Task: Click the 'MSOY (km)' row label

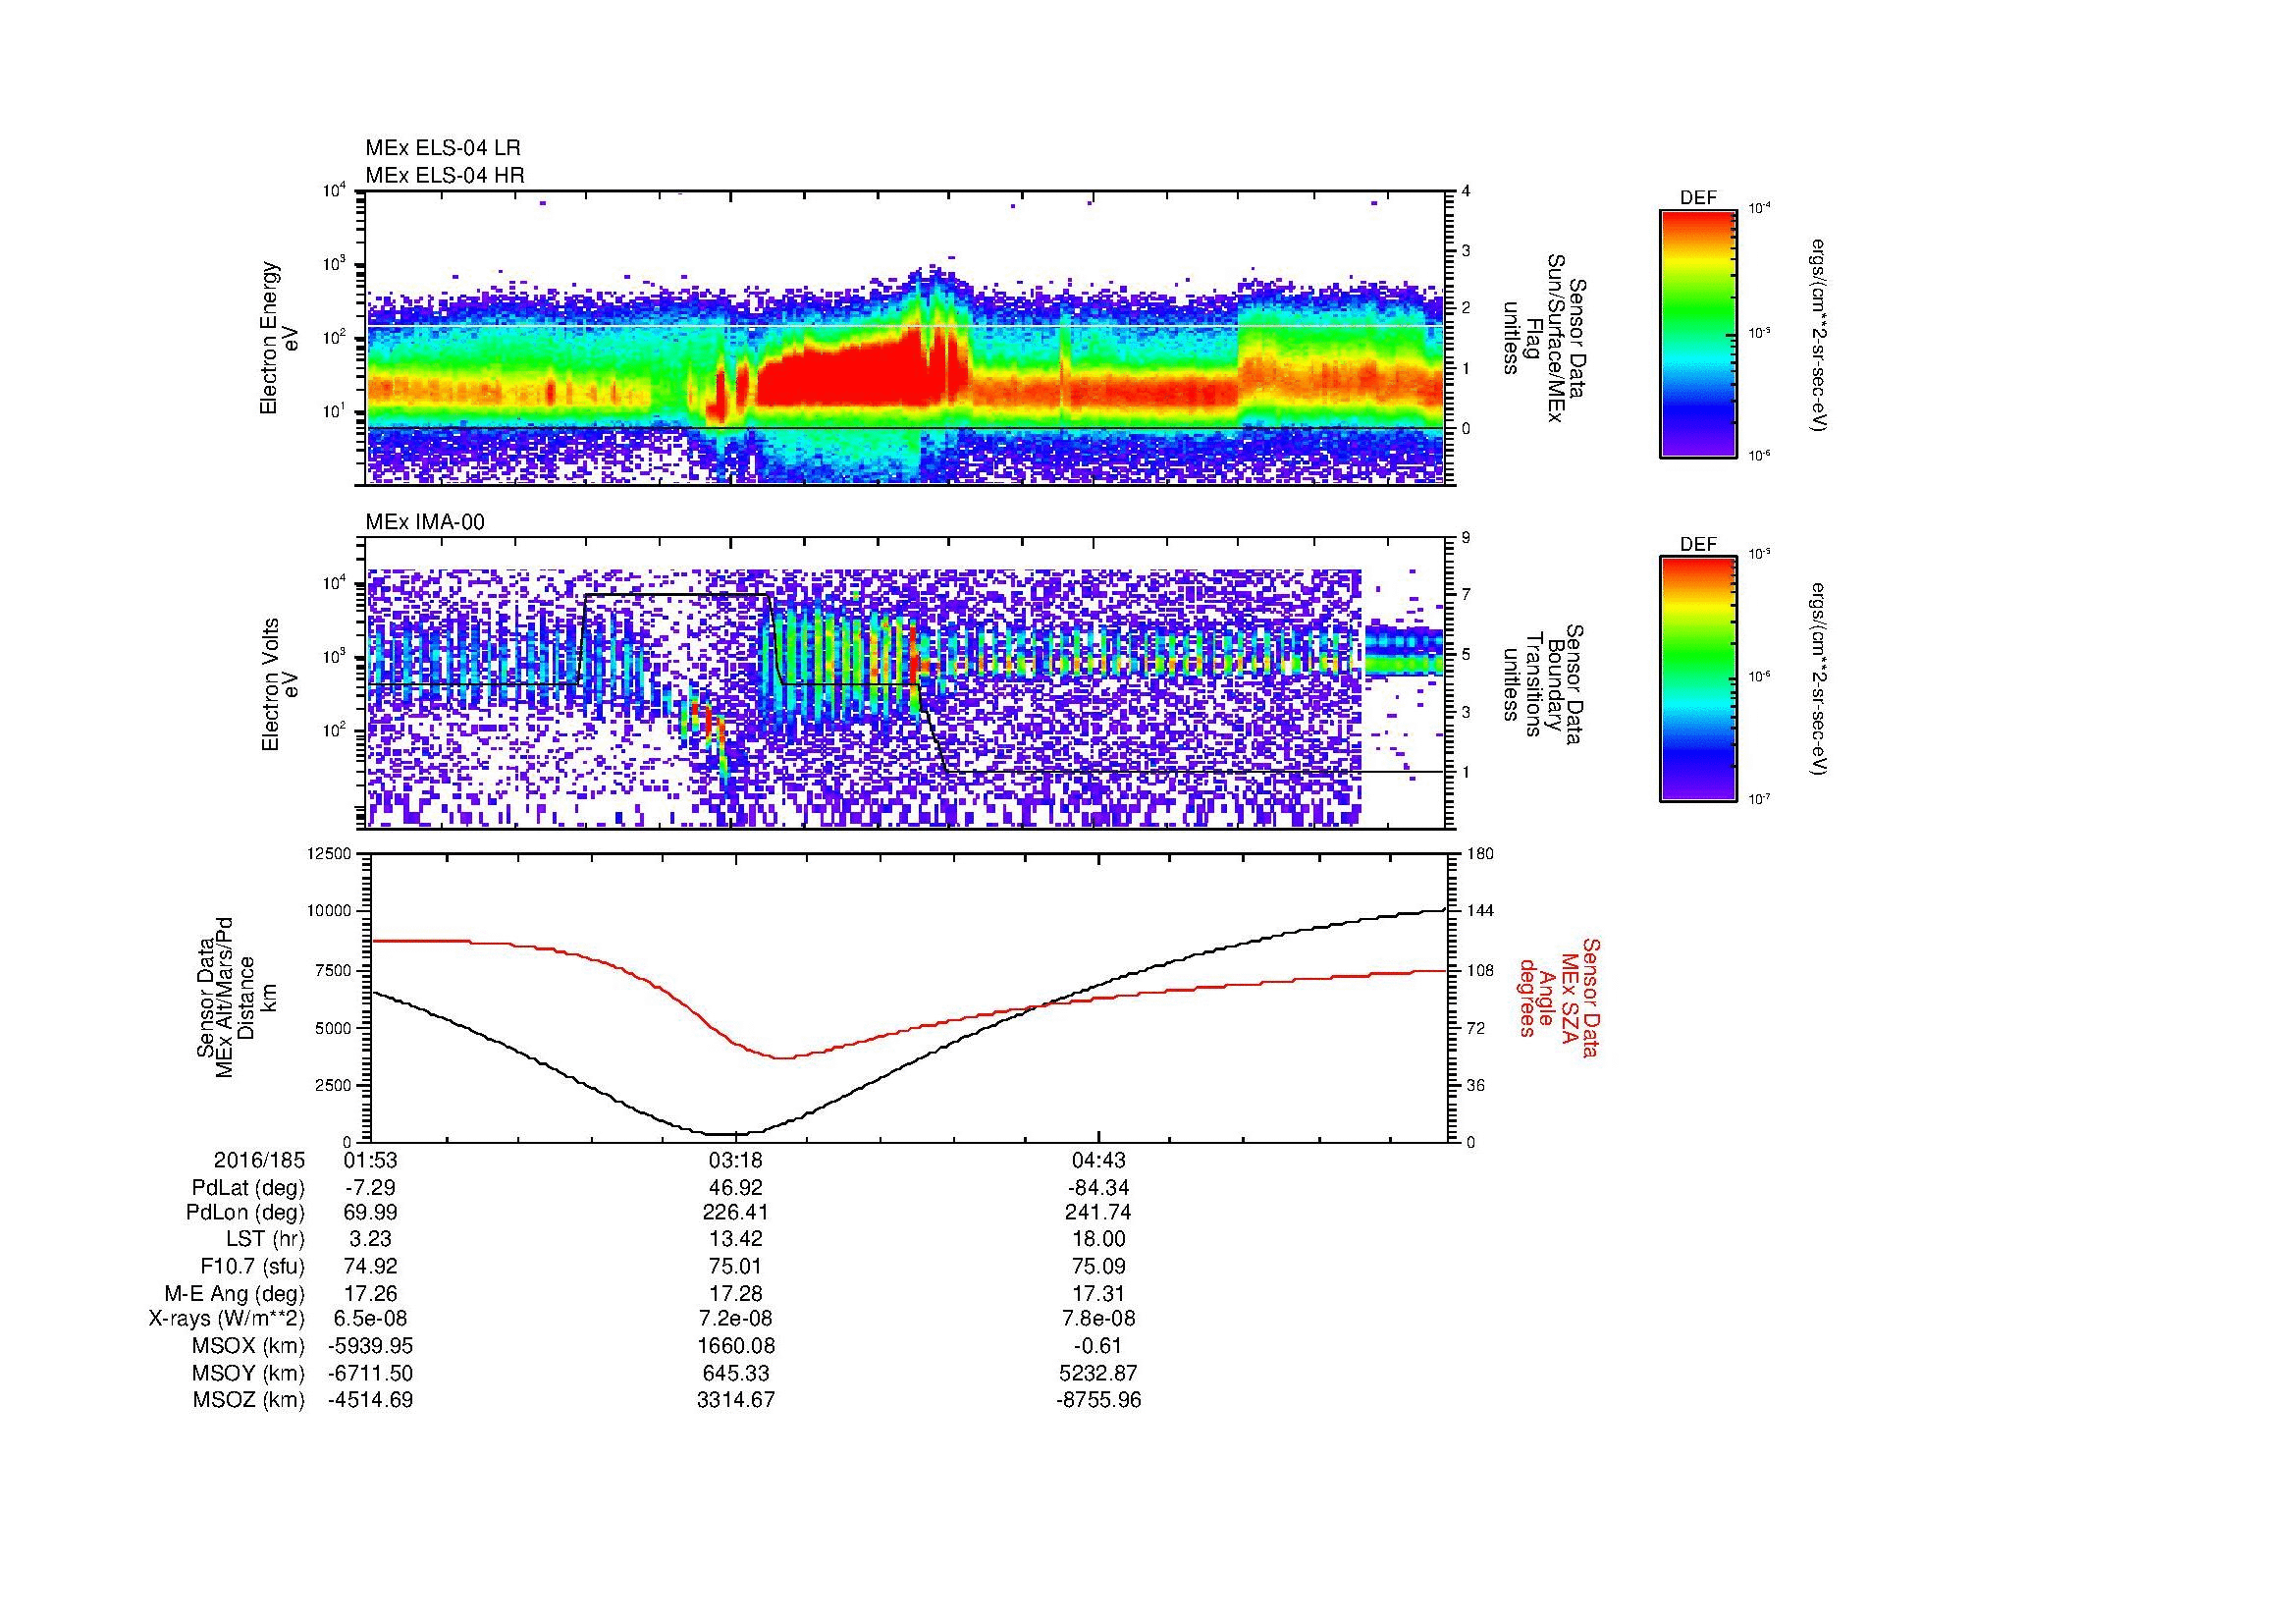Action: click(x=248, y=1373)
